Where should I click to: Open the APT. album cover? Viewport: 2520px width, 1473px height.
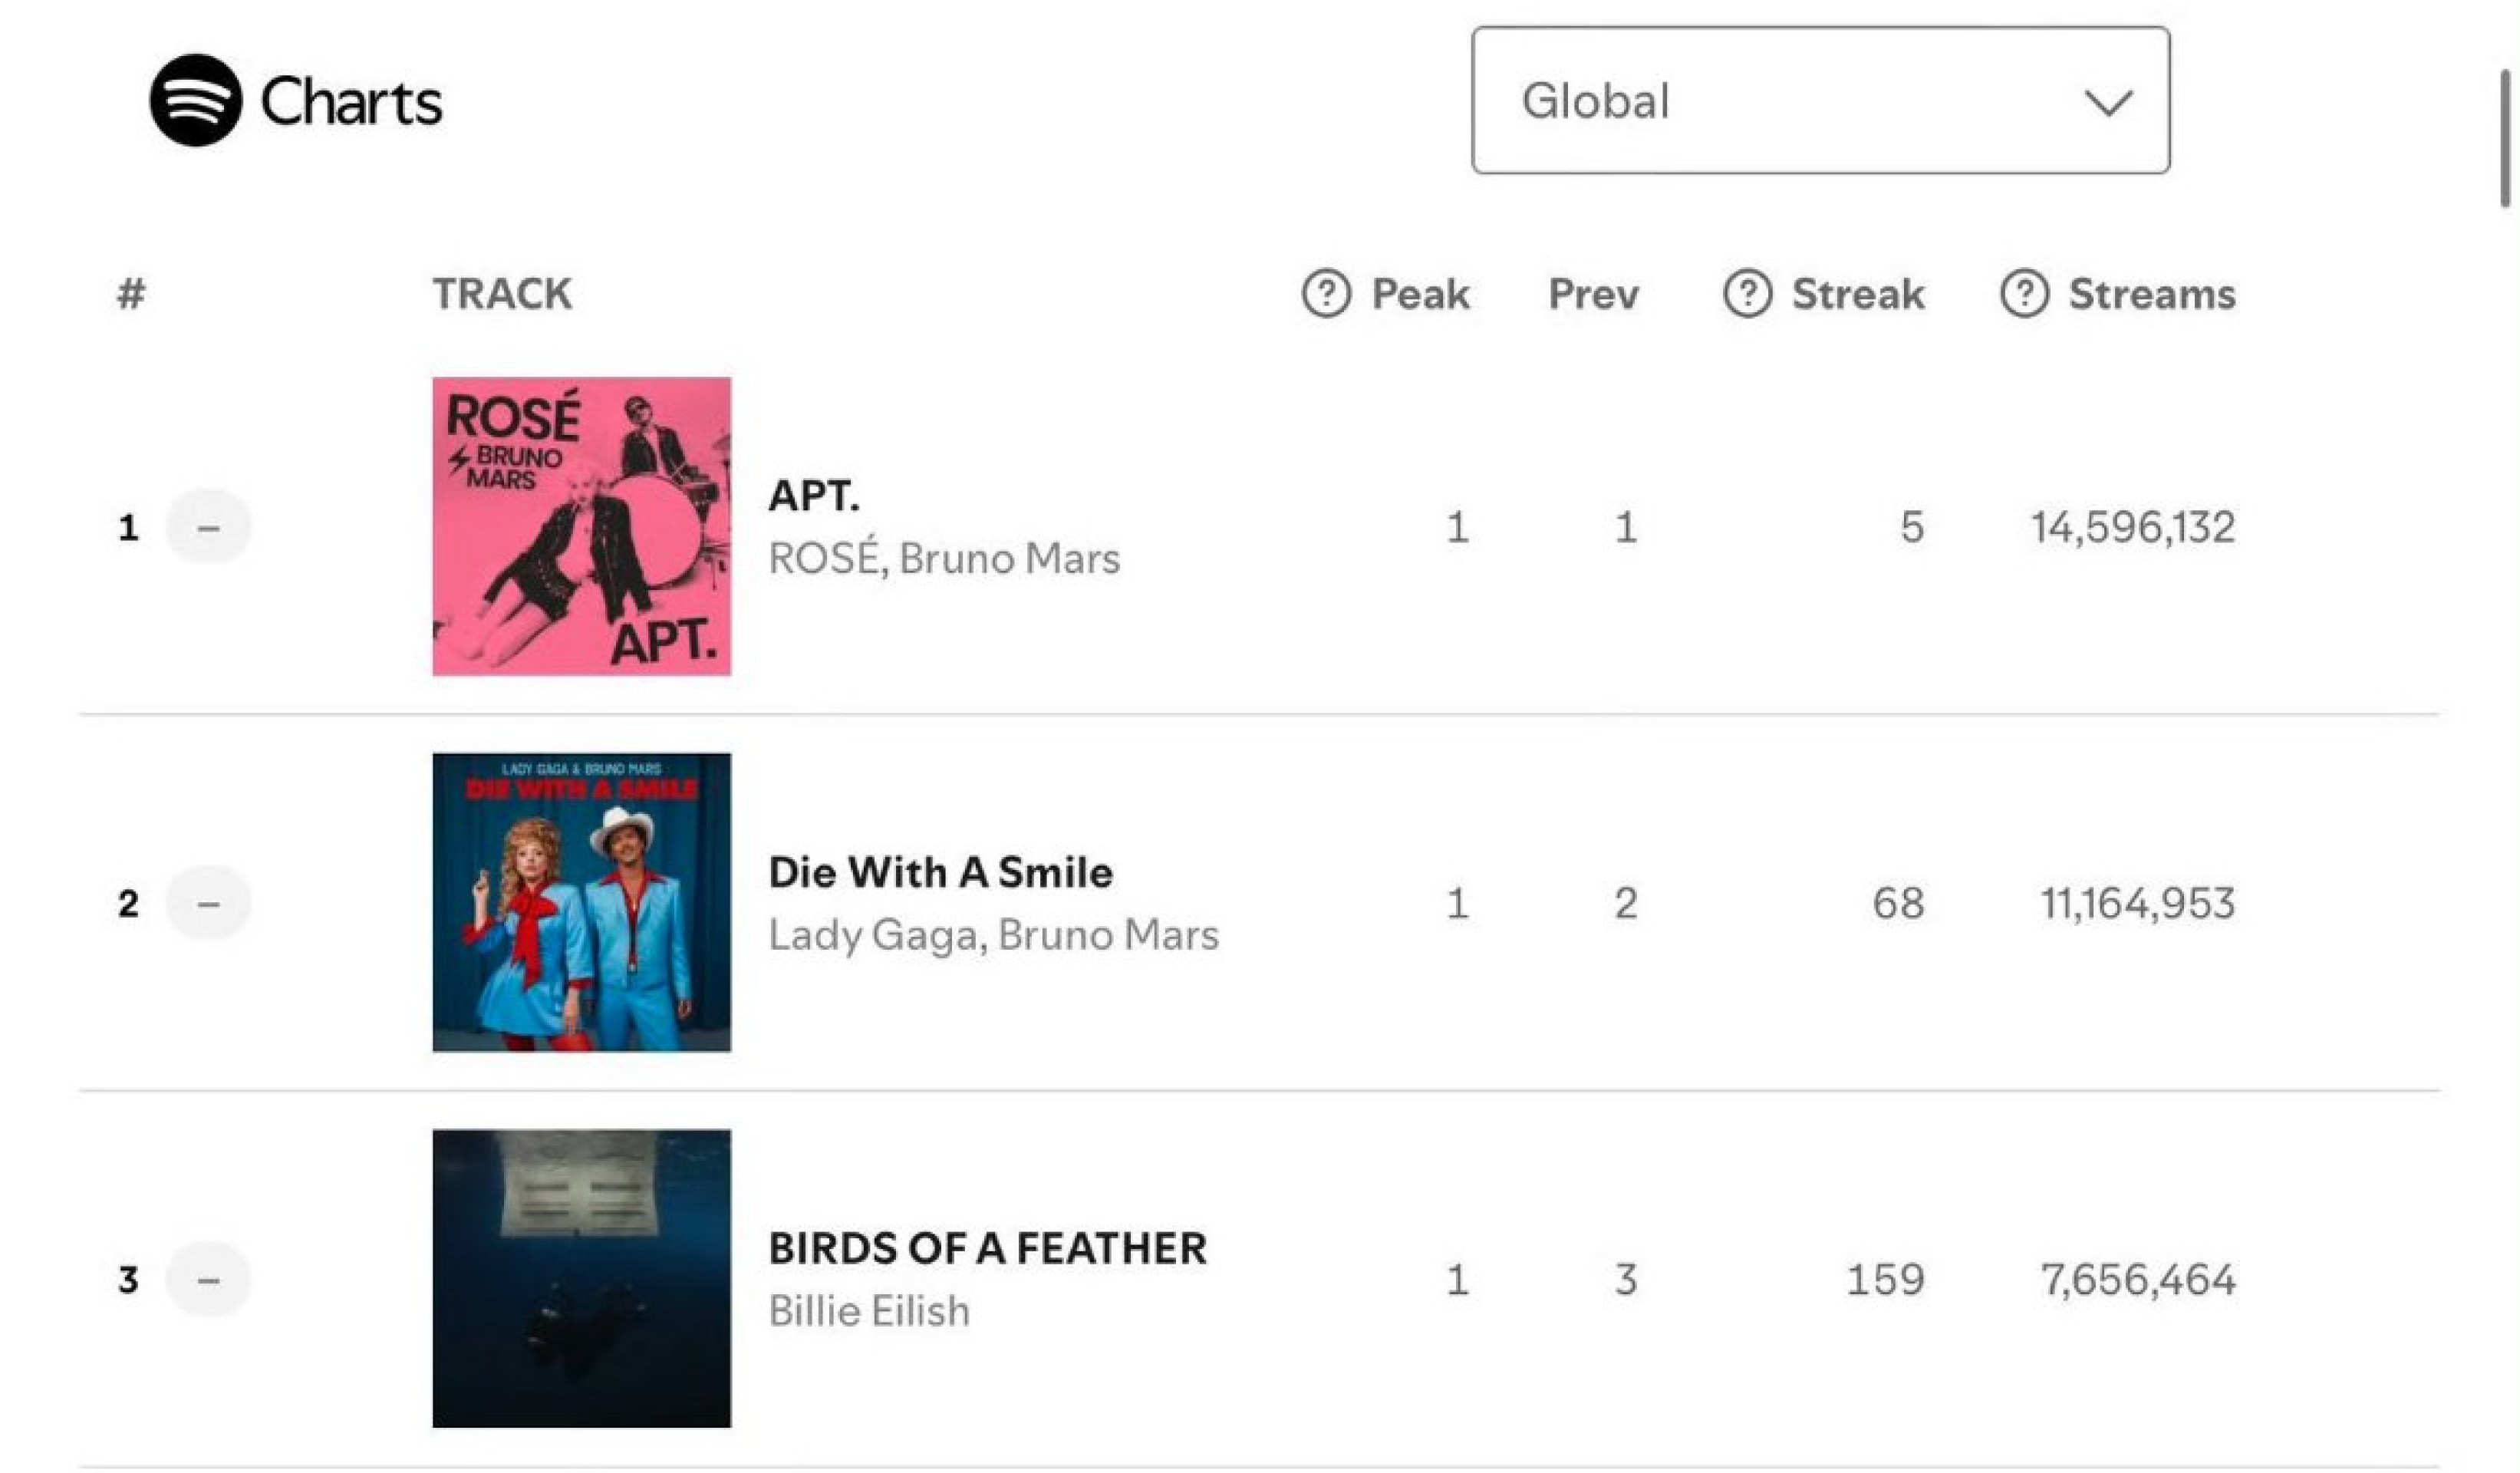click(x=581, y=527)
